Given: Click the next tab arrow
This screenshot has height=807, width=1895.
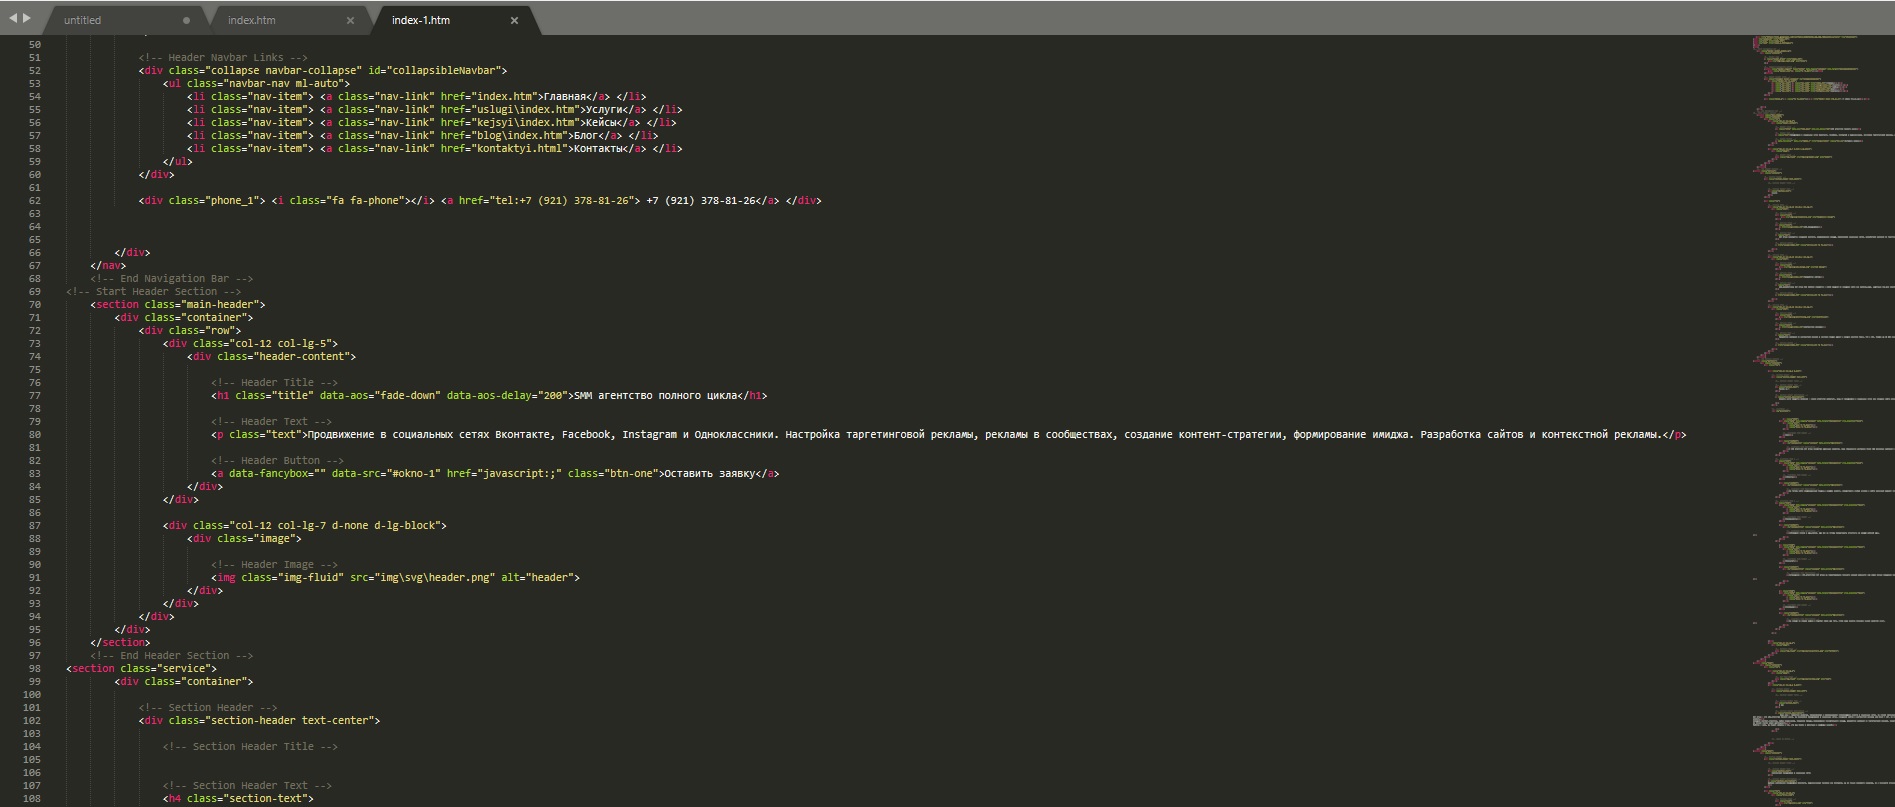Looking at the screenshot, I should [26, 18].
